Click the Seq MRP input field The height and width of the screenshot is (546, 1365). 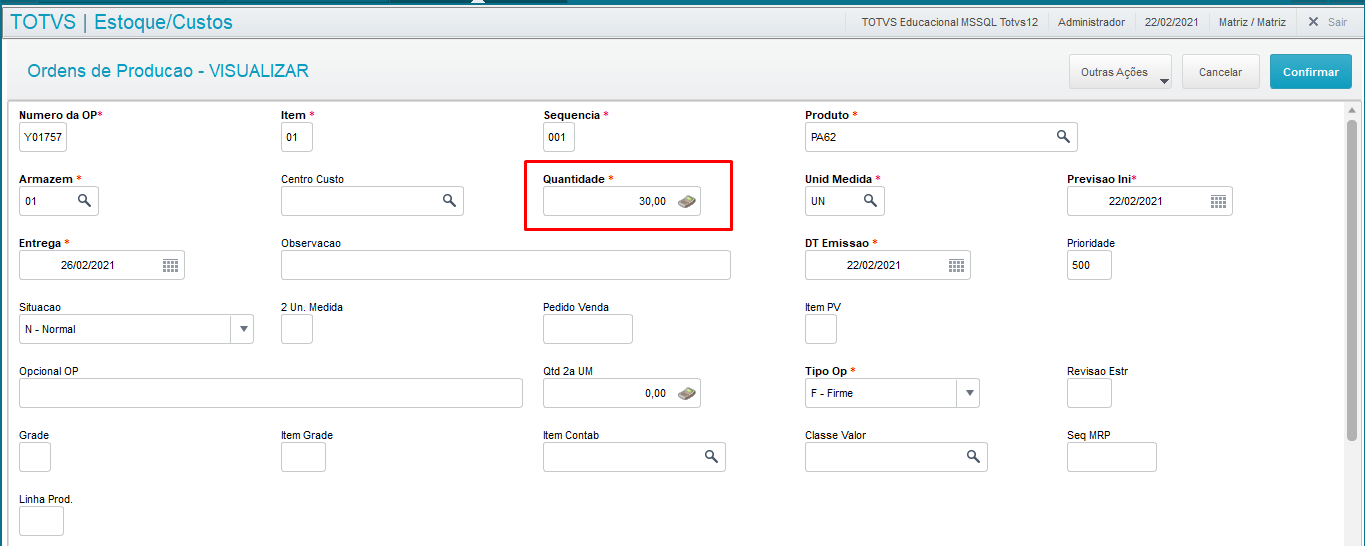click(1112, 457)
